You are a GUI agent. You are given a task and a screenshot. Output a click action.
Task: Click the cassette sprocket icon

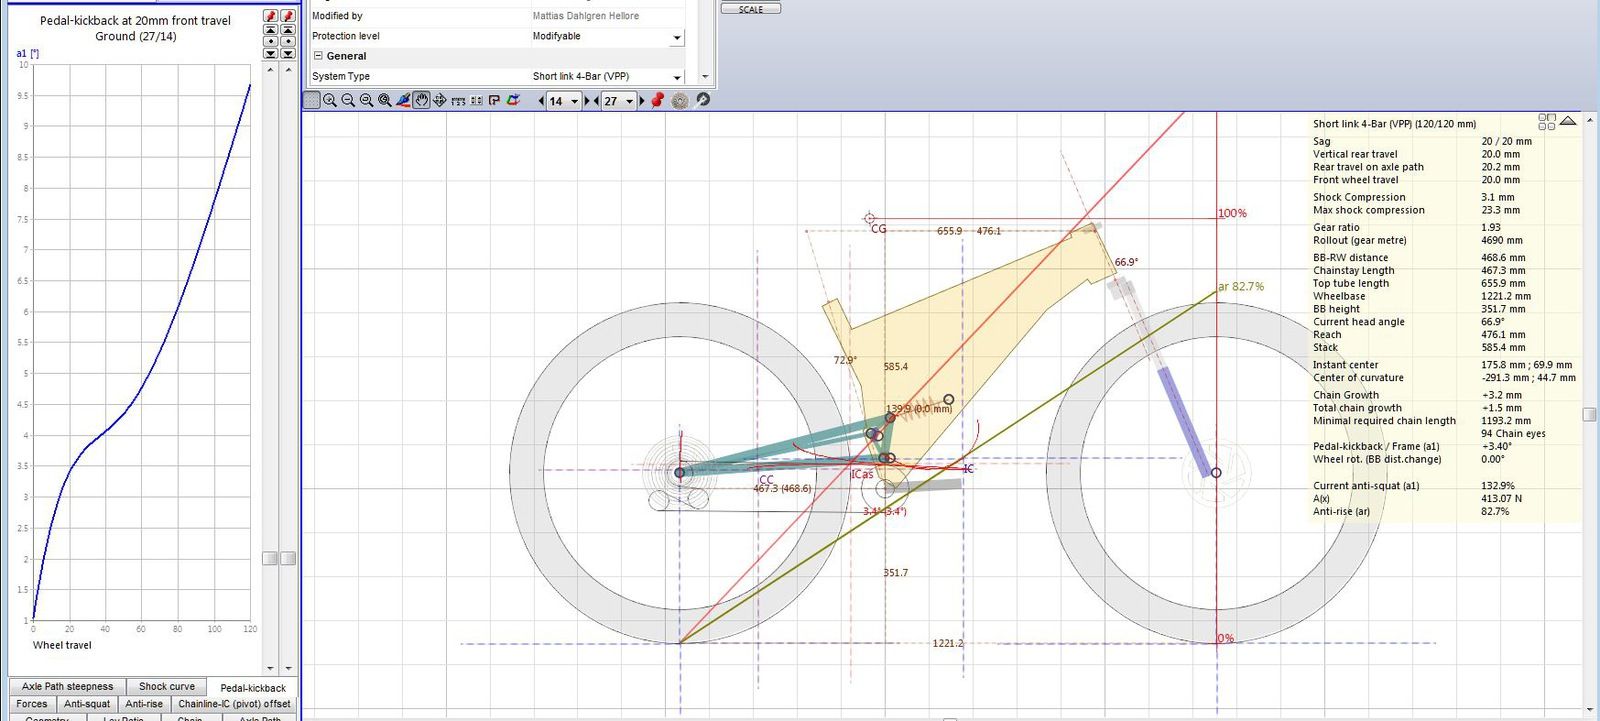pyautogui.click(x=680, y=101)
